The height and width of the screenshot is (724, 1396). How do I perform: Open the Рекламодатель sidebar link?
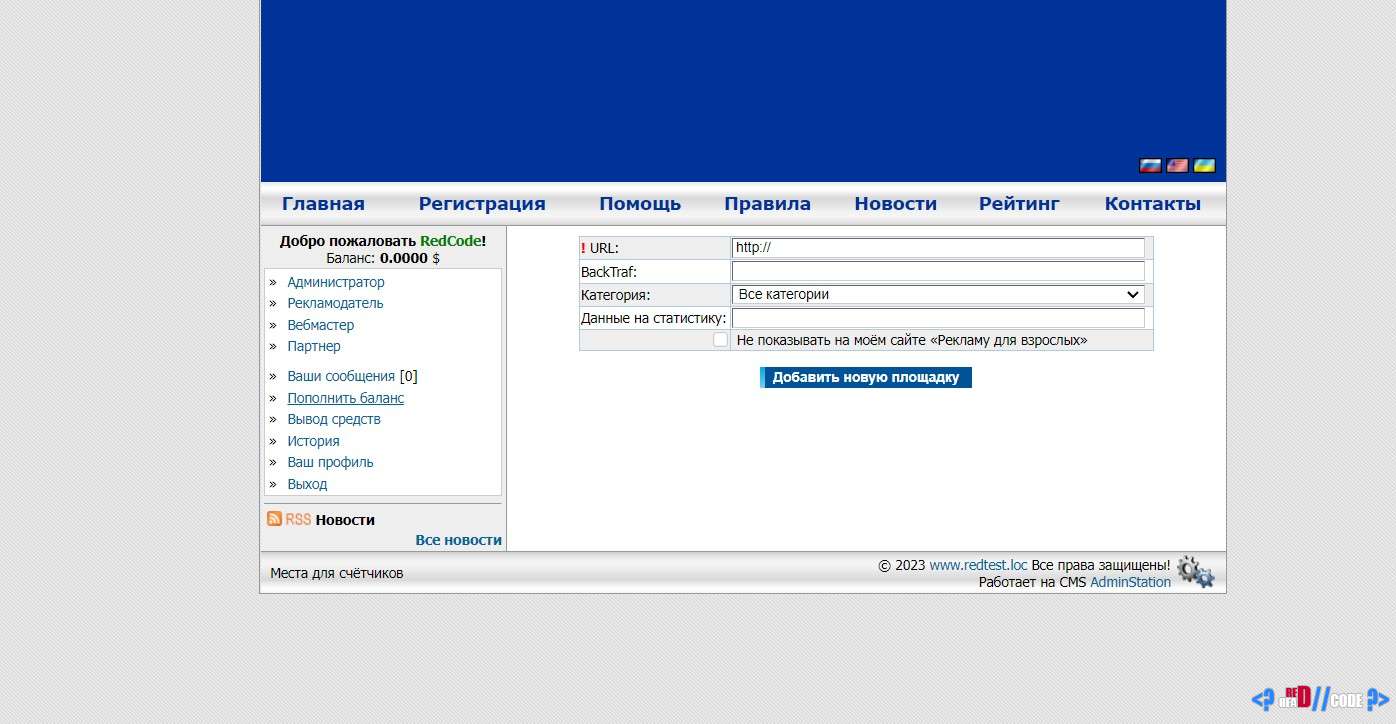[x=335, y=303]
